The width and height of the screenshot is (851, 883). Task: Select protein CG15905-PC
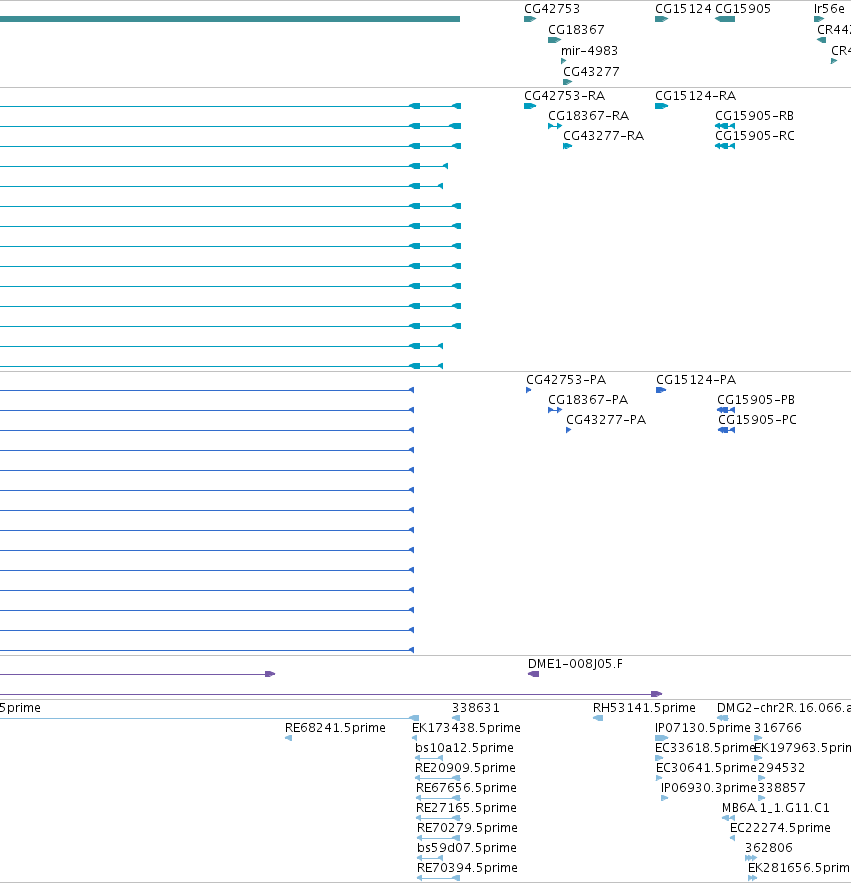tap(757, 420)
